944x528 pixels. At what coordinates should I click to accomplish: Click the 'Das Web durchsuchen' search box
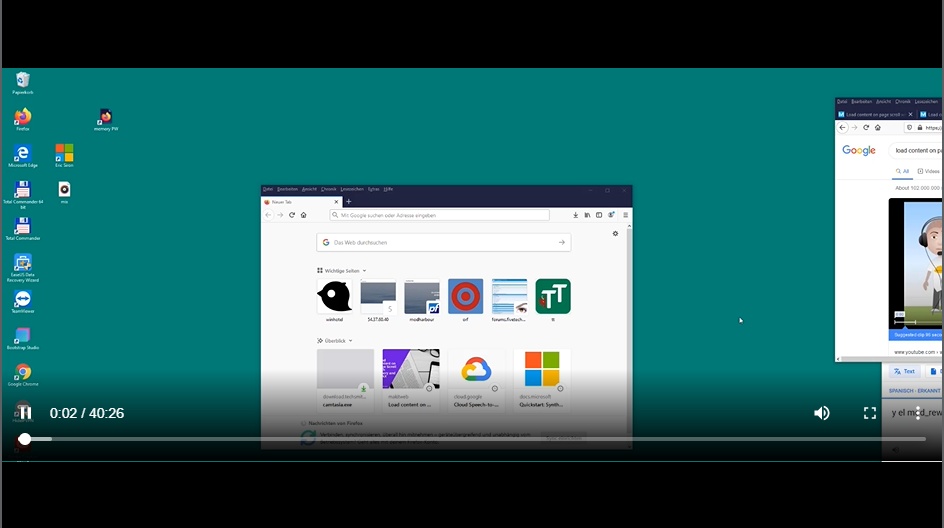(444, 242)
